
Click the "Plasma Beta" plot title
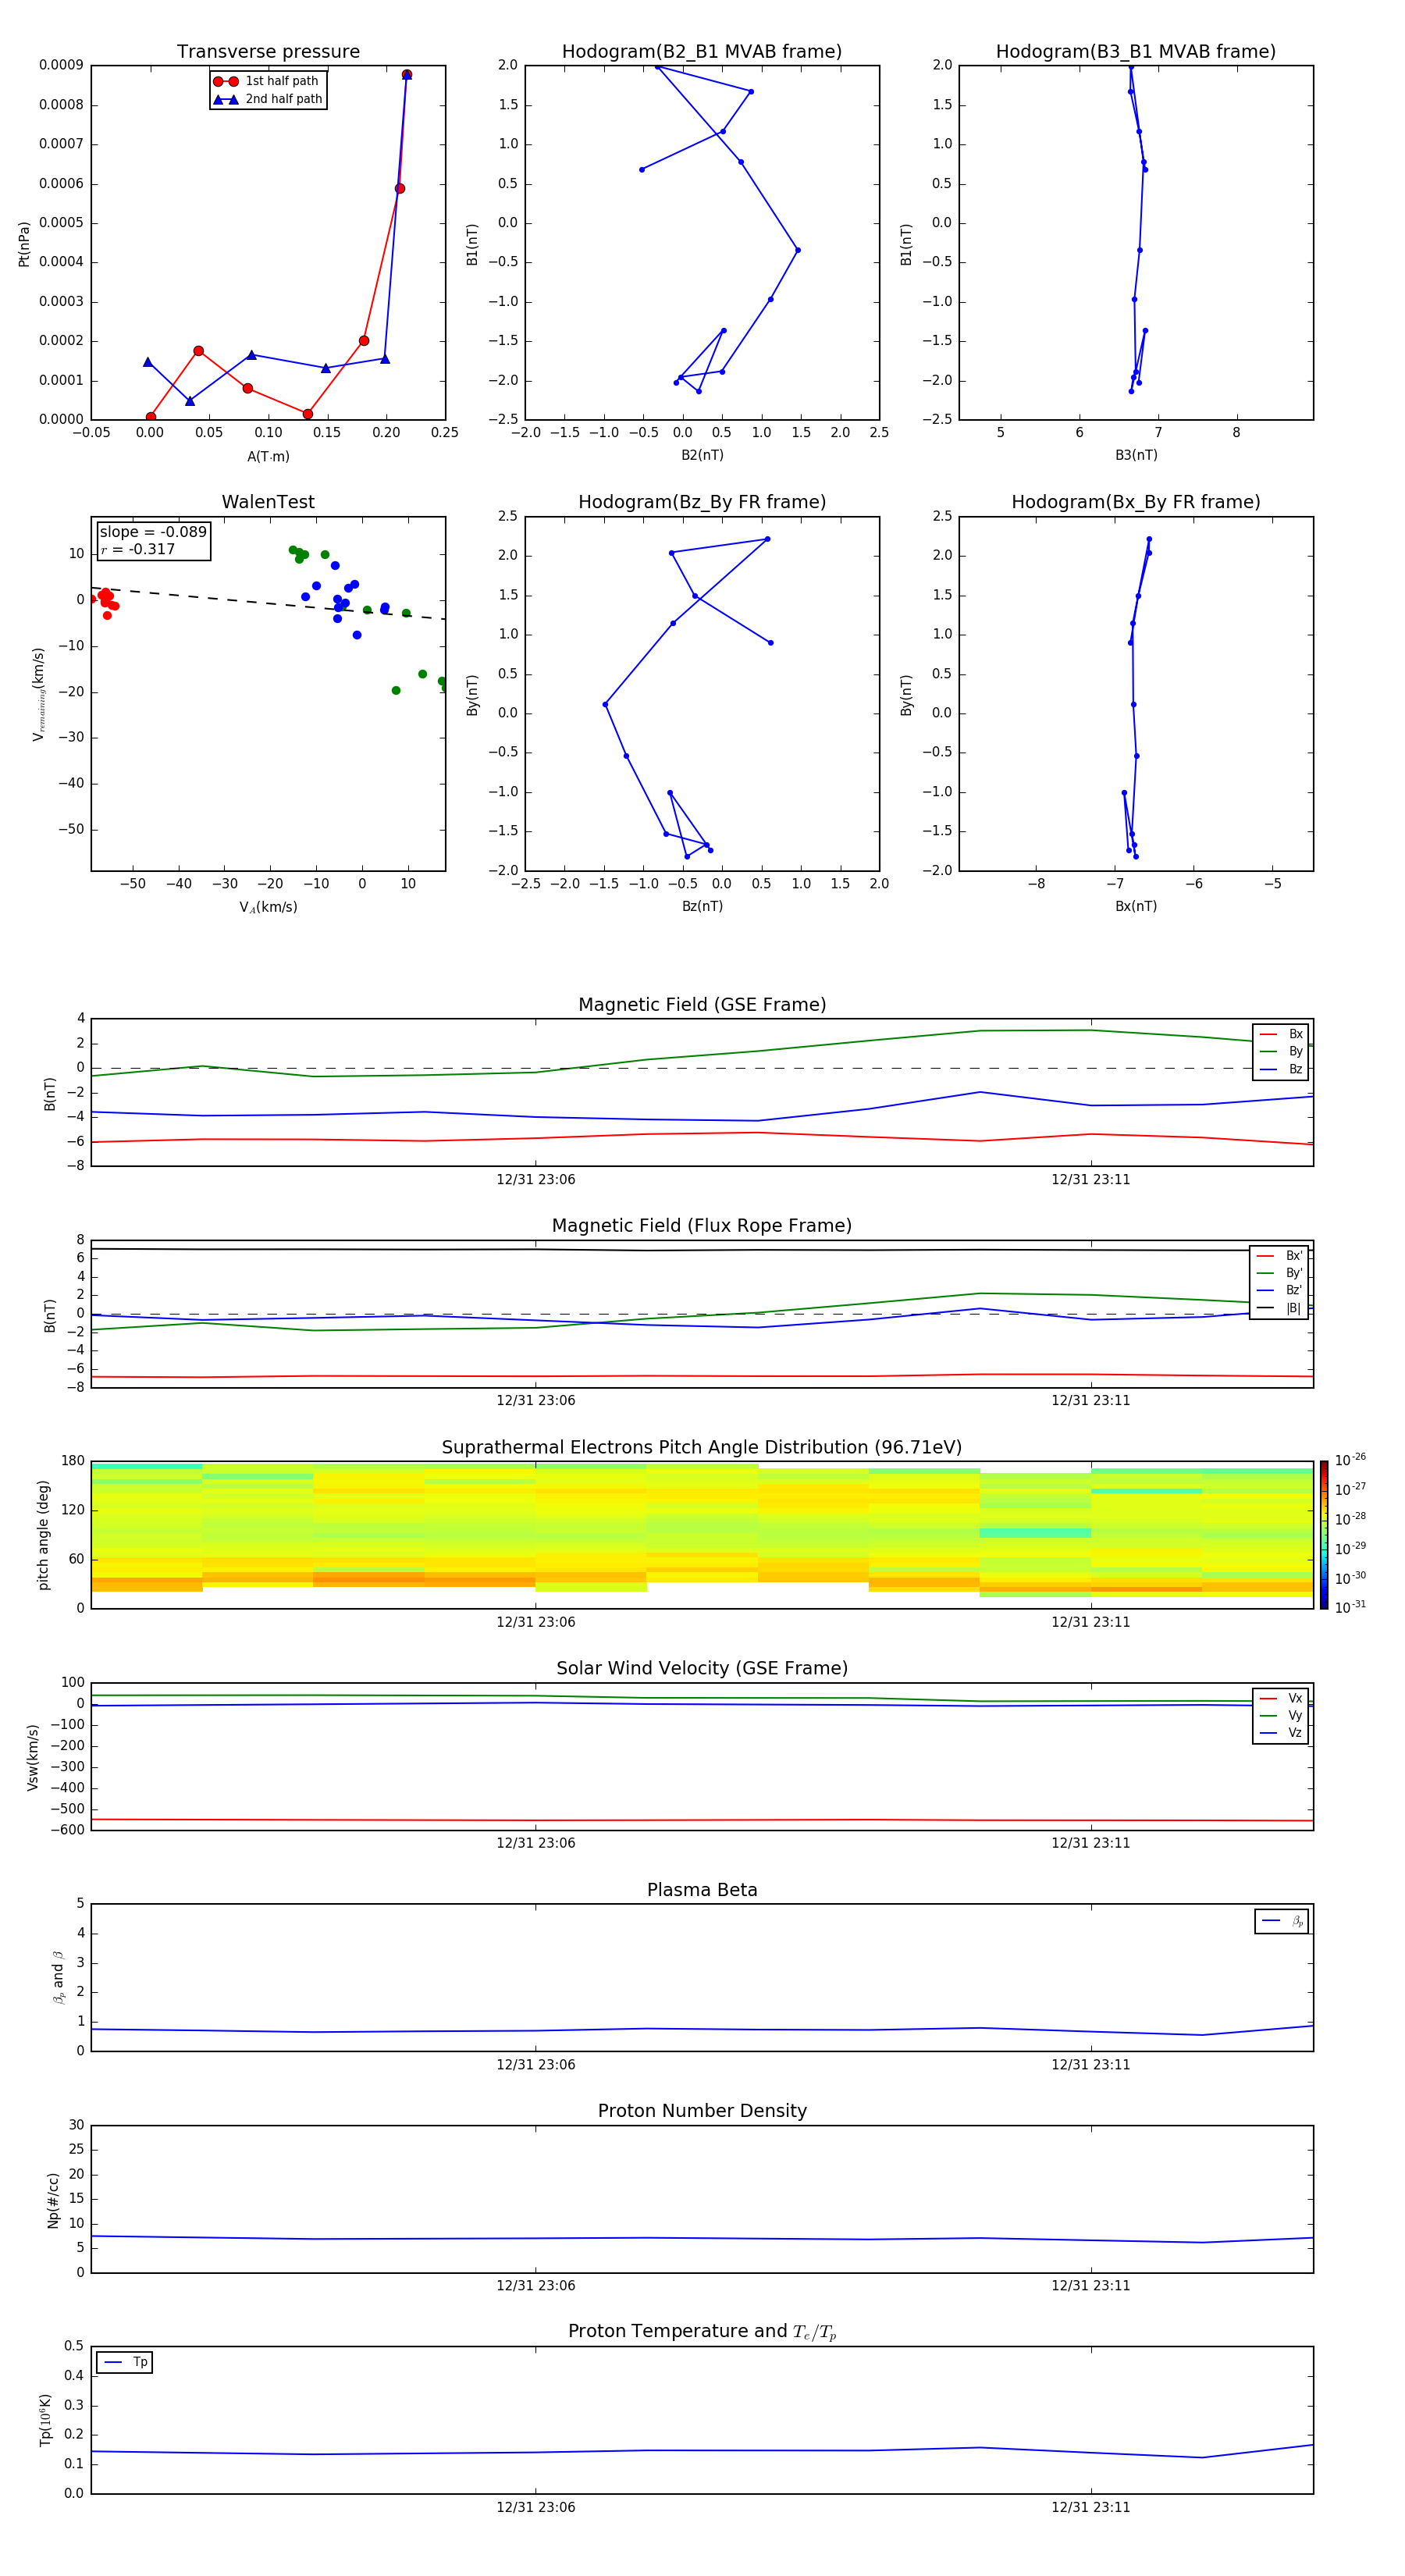pos(702,1890)
